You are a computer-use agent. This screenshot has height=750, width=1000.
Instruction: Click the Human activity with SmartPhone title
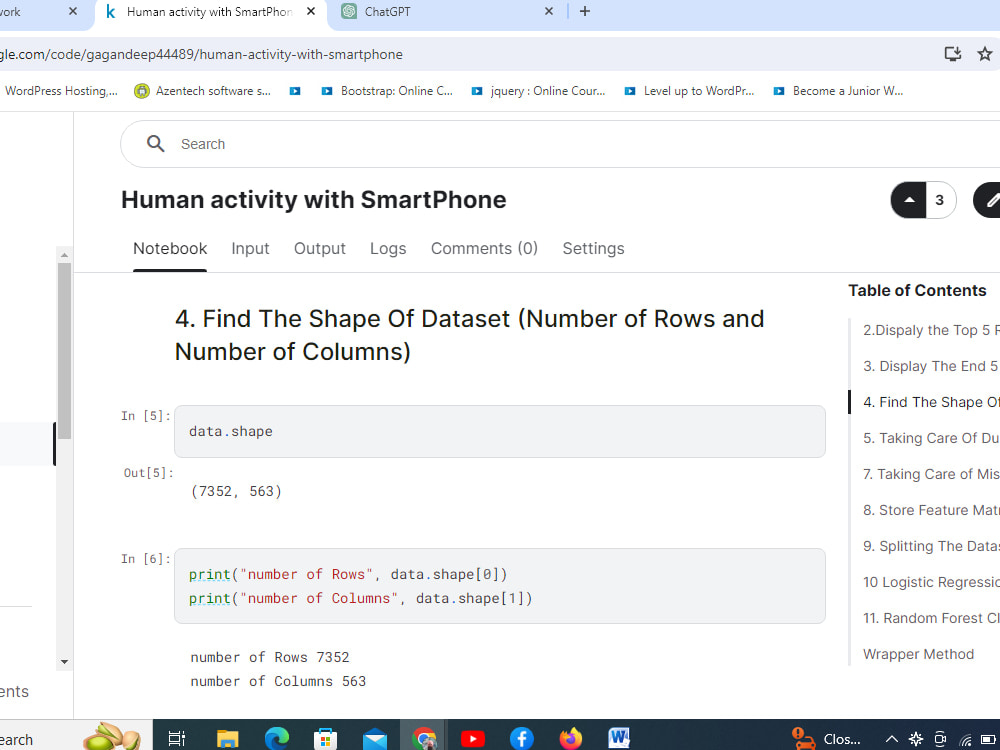pos(314,200)
